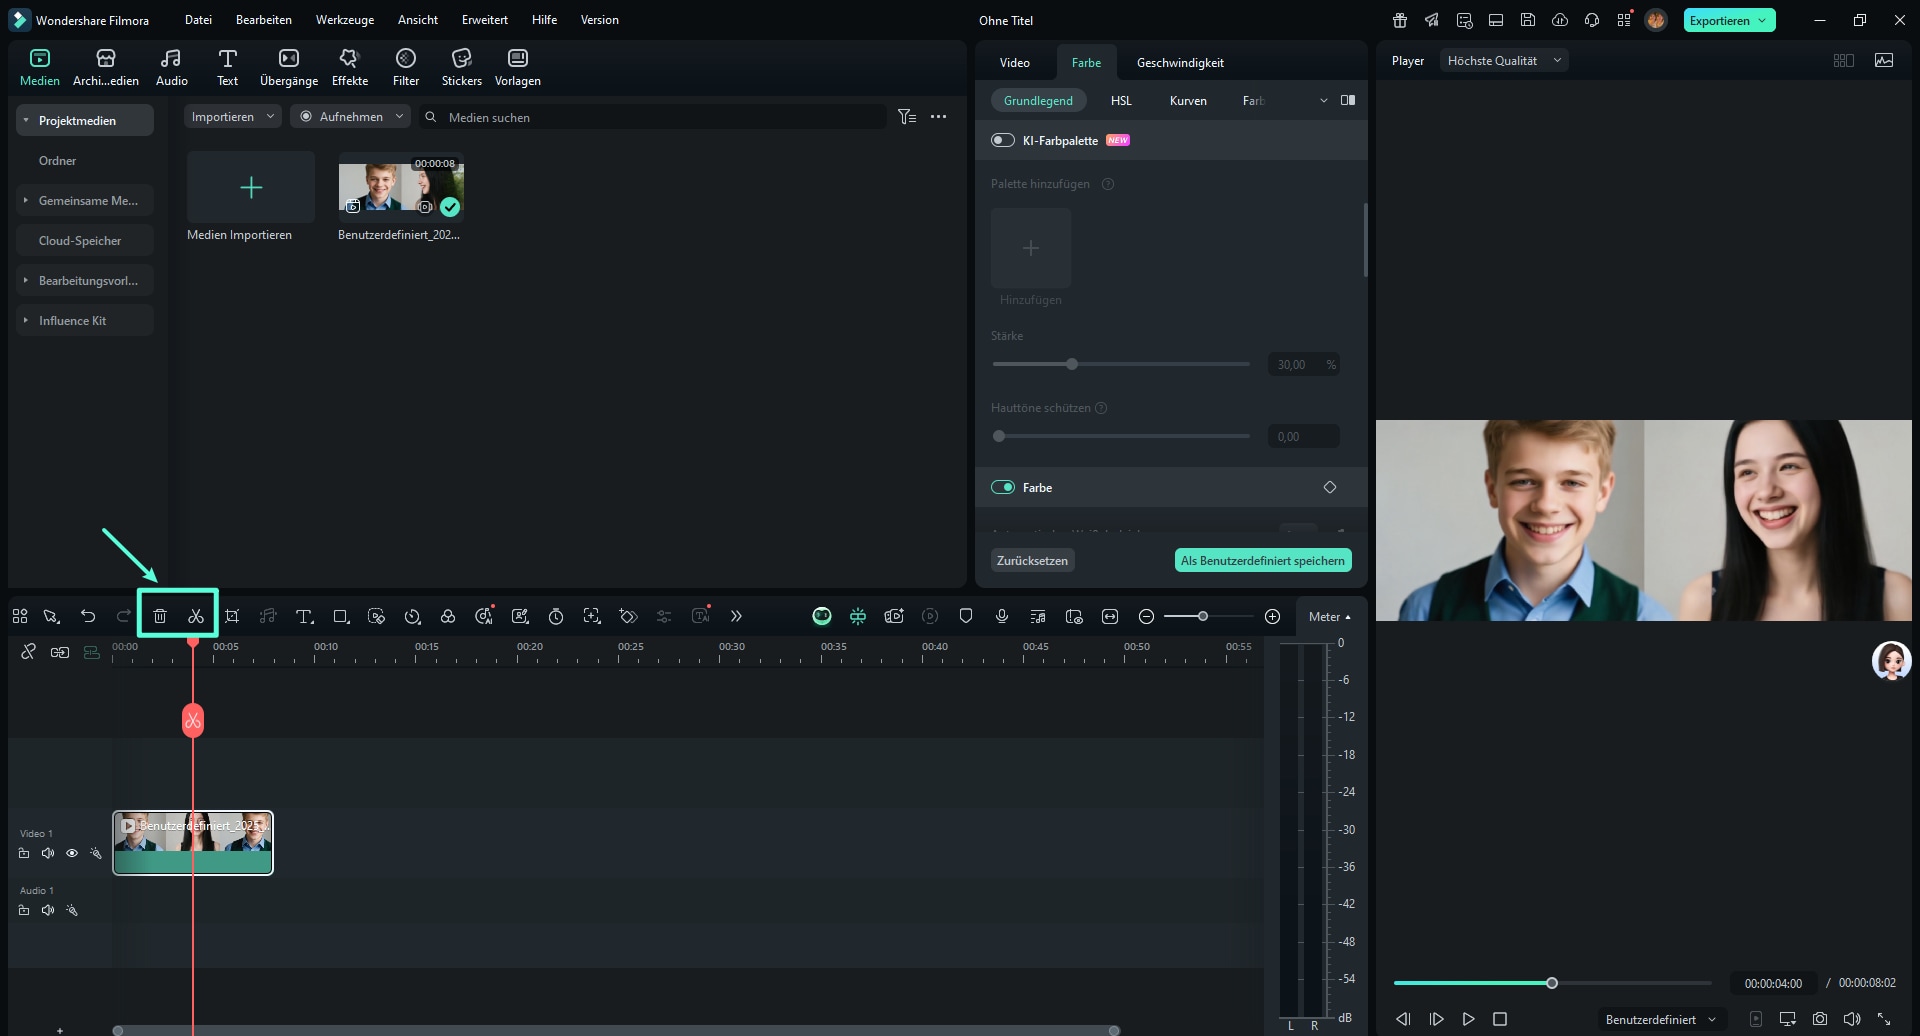Open the Audio library panel
This screenshot has width=1920, height=1036.
[172, 67]
